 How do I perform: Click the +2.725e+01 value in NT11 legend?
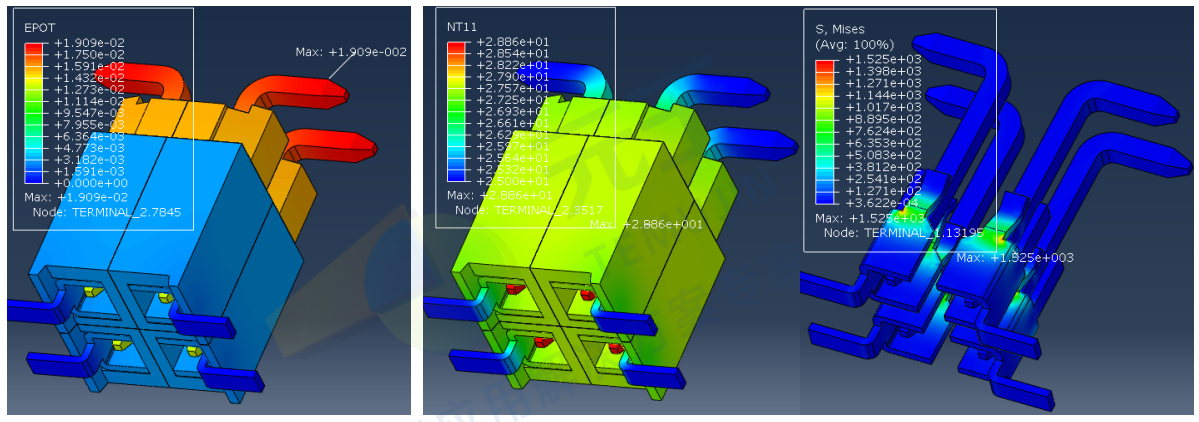[512, 100]
